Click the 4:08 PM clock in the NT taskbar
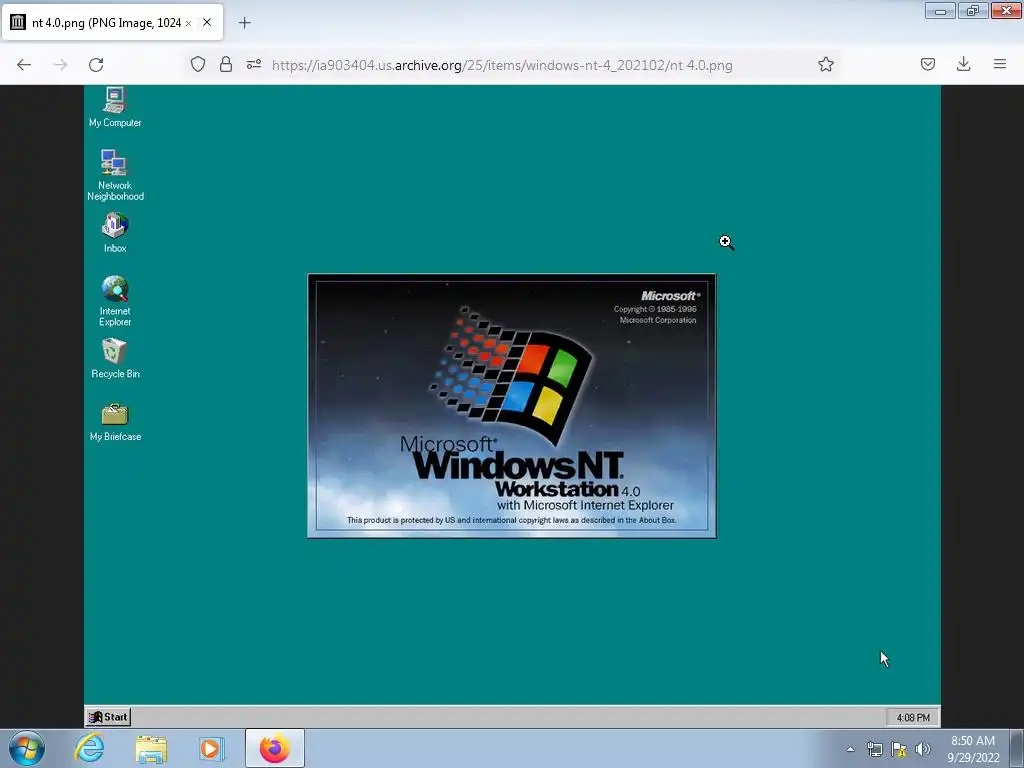 913,717
